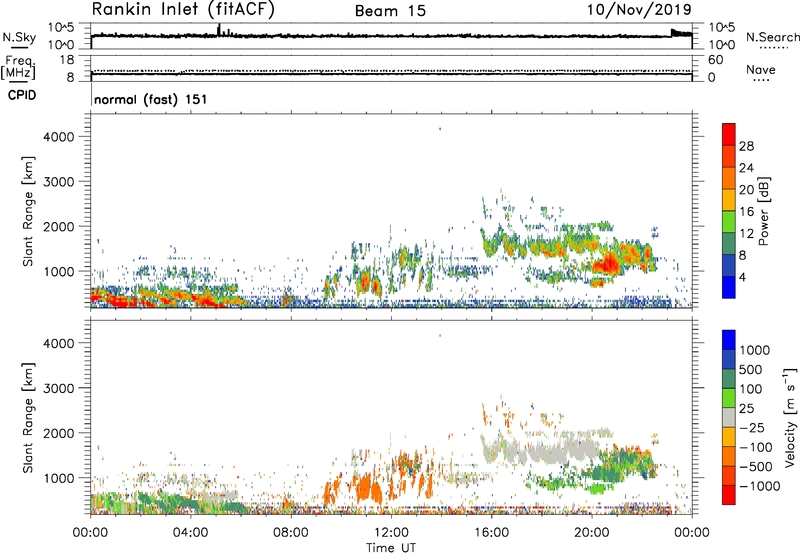800x554 pixels.
Task: Pick the red bottom segment of Velocity colorbar
Action: [x=729, y=495]
